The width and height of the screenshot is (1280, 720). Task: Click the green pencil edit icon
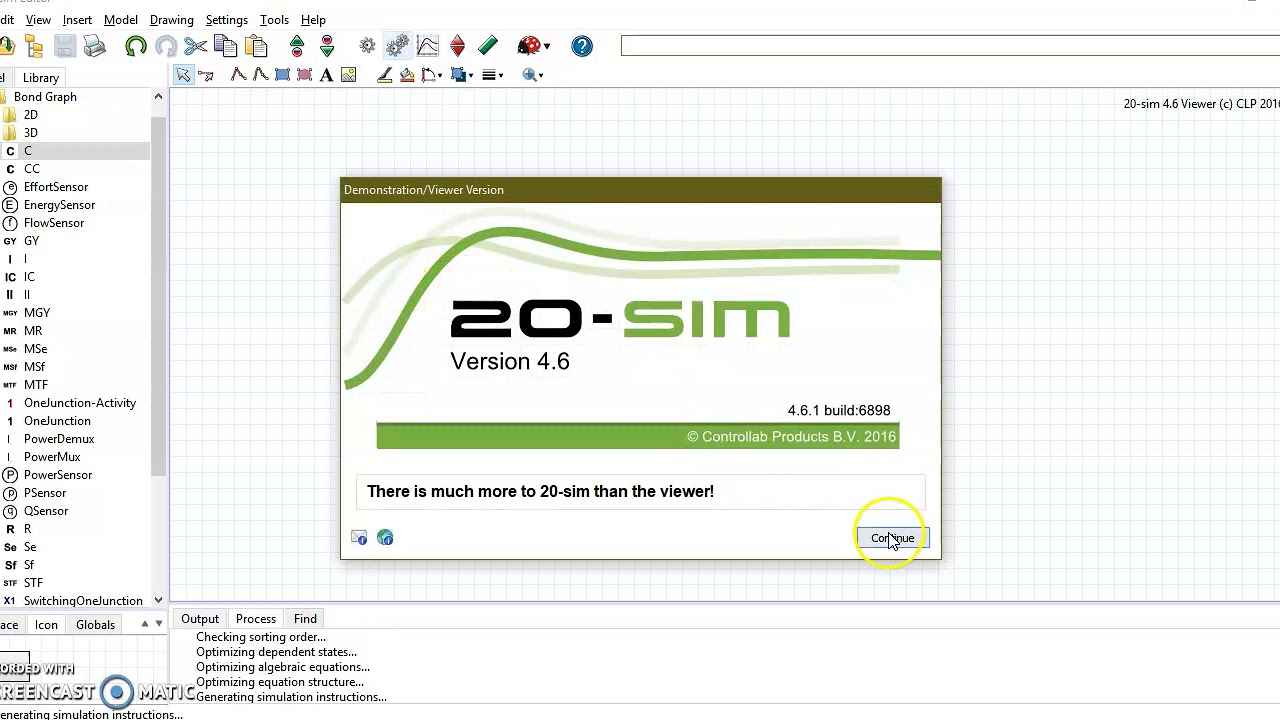pos(487,46)
